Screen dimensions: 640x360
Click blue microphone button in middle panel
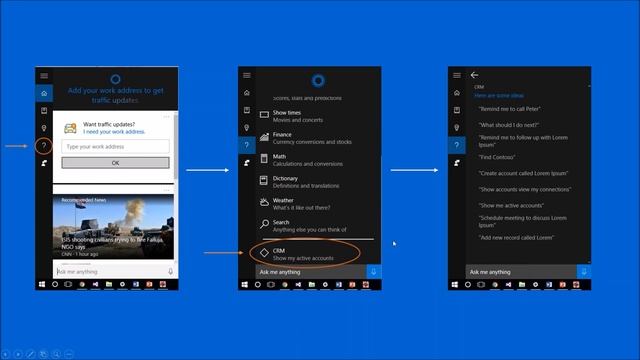pyautogui.click(x=373, y=272)
